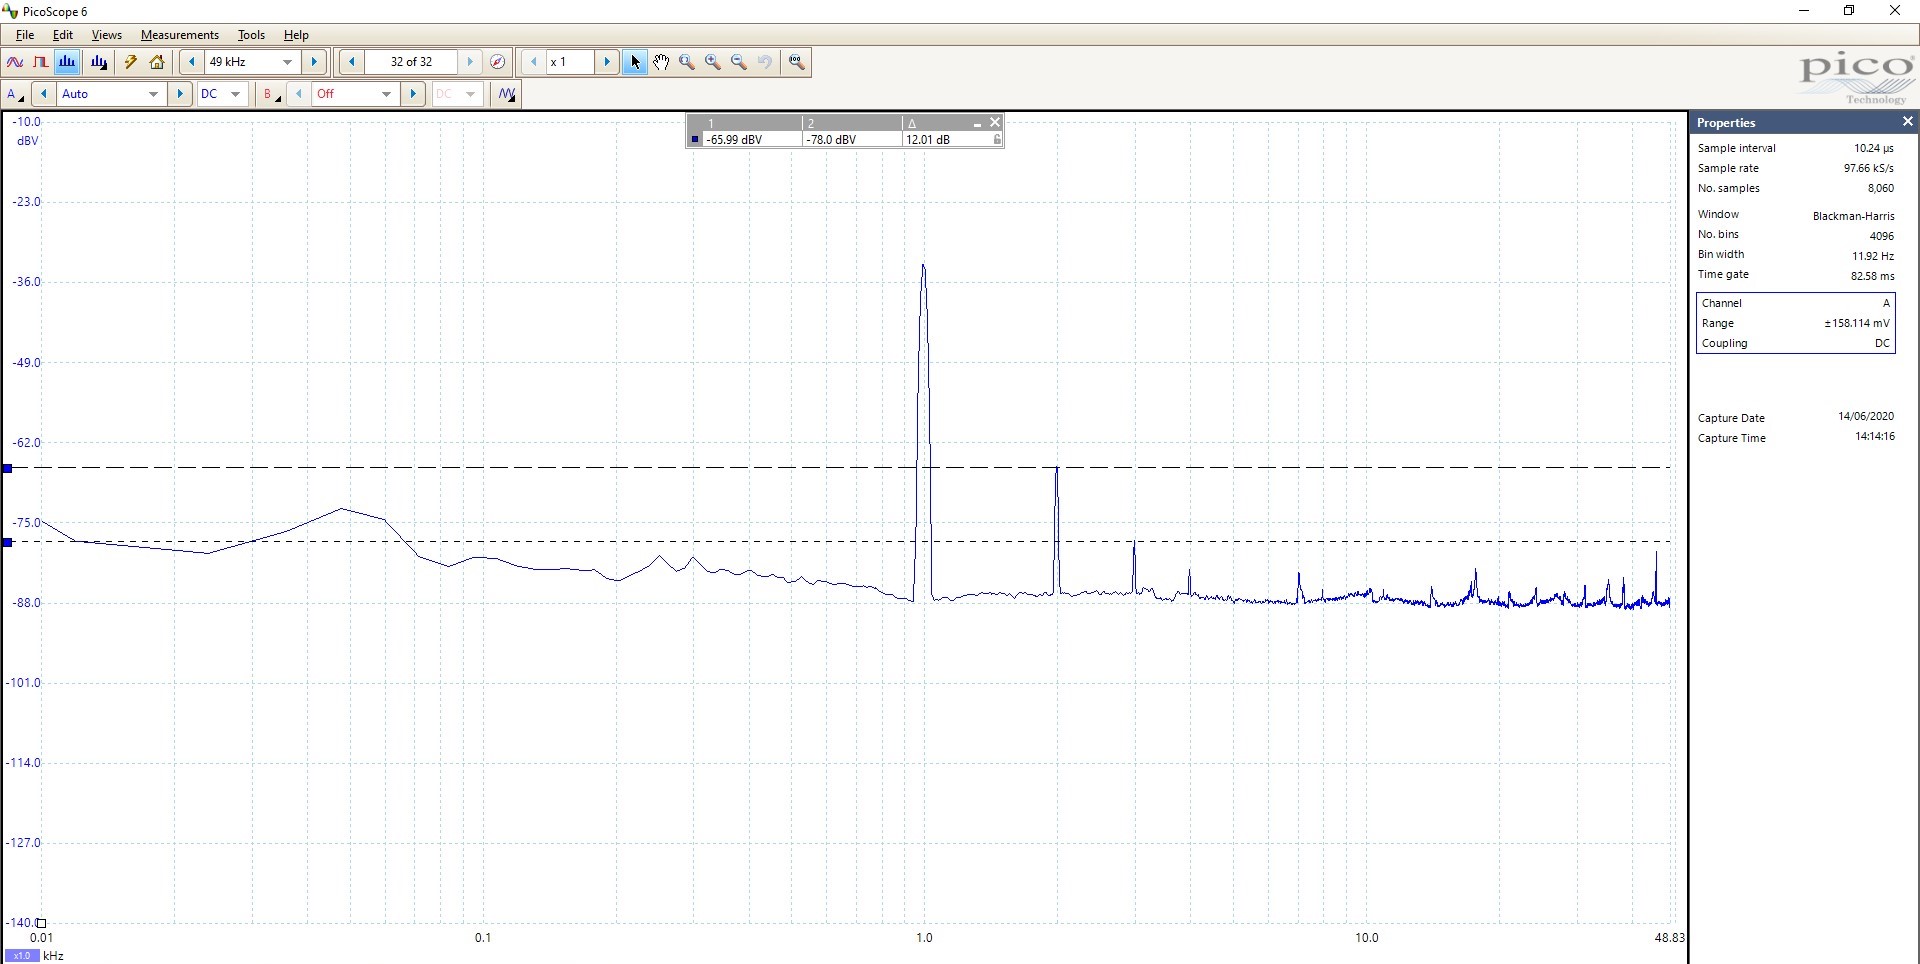
Task: Click the dBV axis unit label
Action: coord(27,141)
